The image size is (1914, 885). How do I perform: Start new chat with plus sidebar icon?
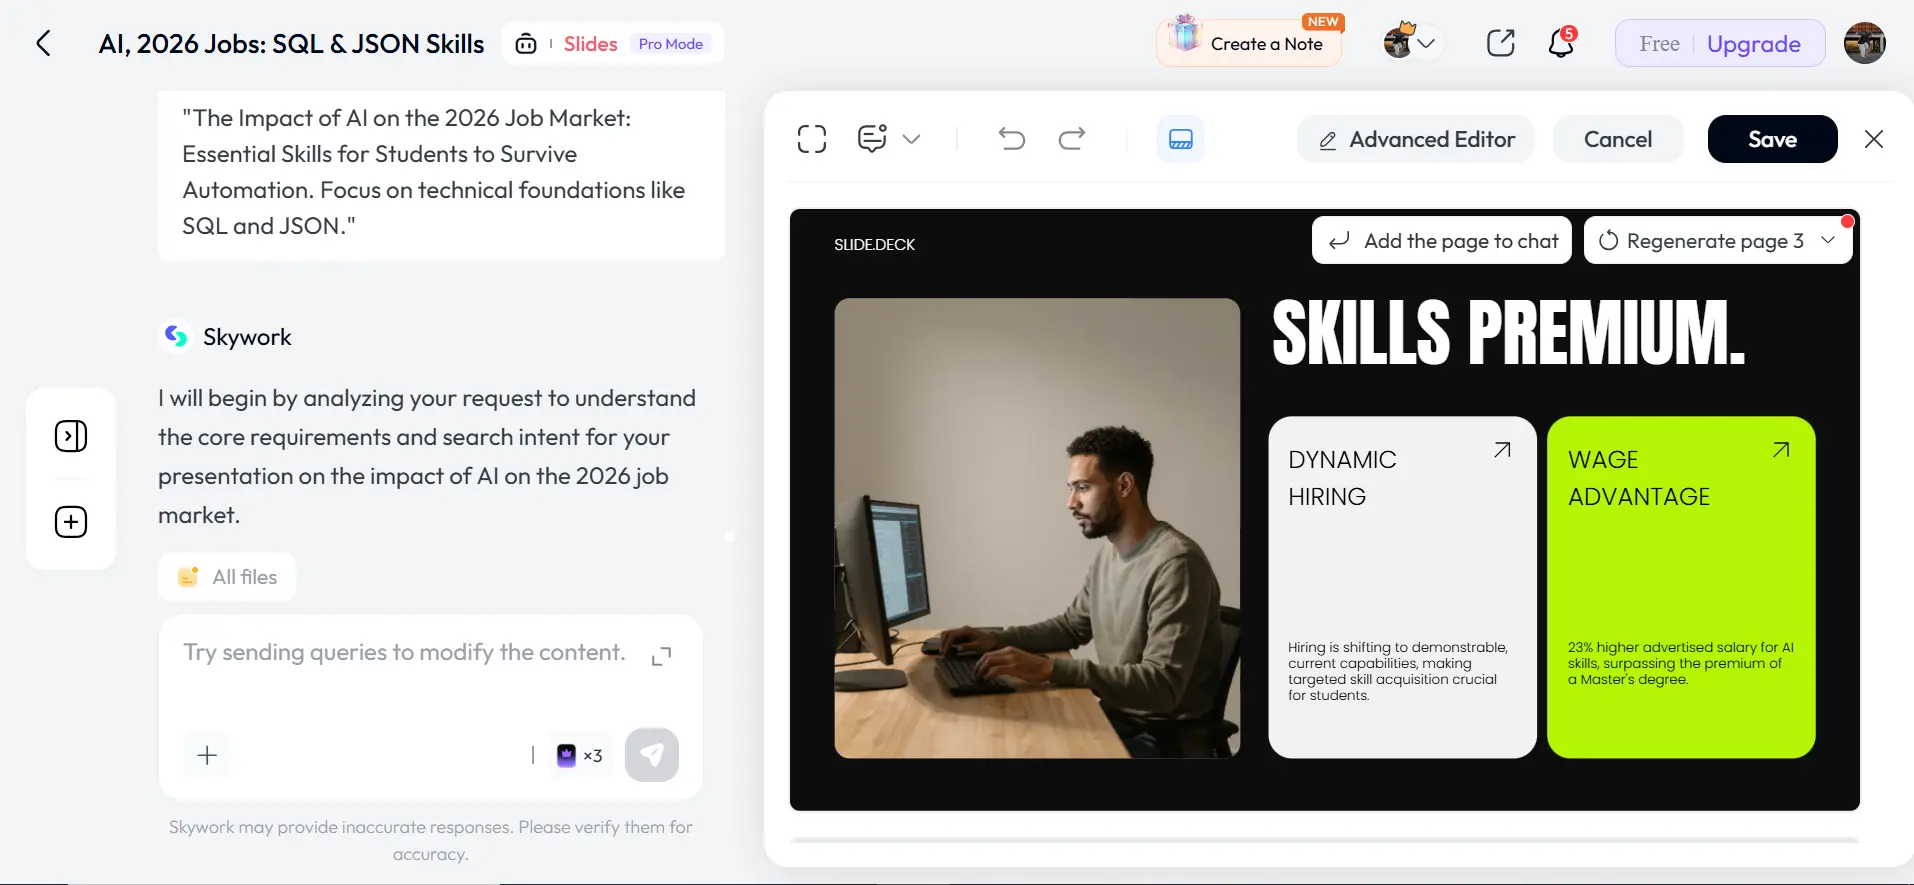(x=71, y=522)
